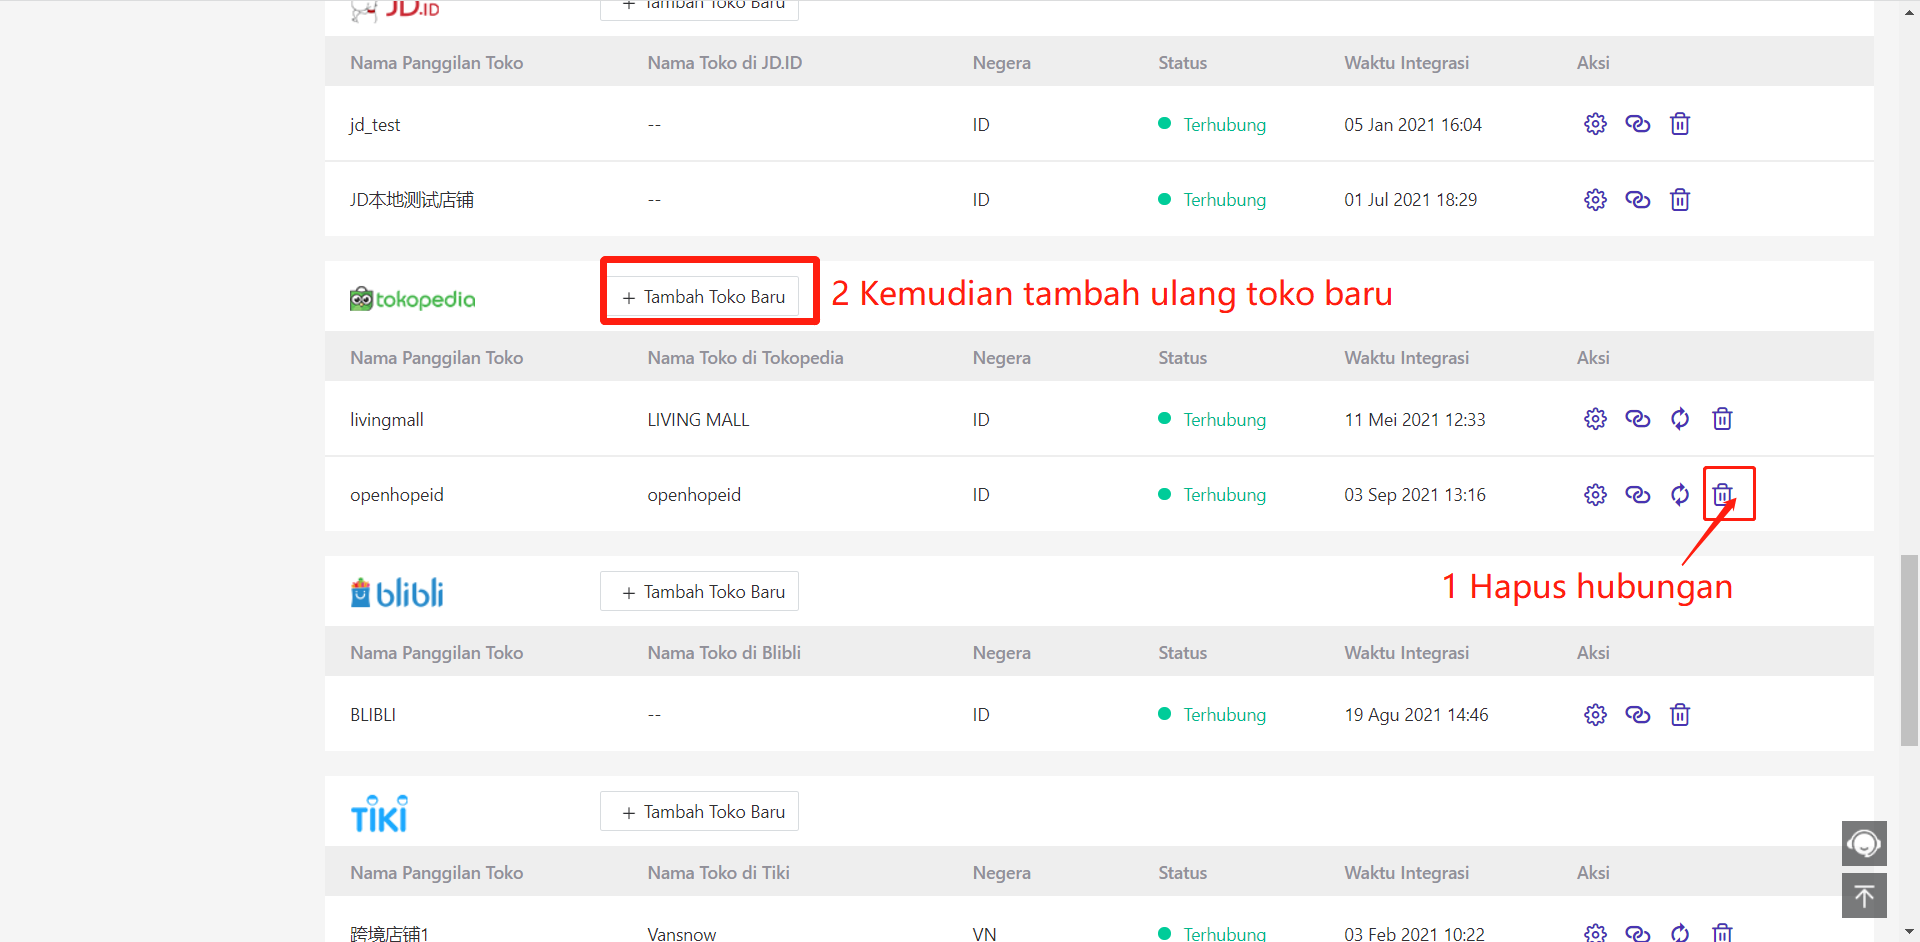
Task: Click the link icon for JD本地测试店铺 store
Action: point(1637,200)
